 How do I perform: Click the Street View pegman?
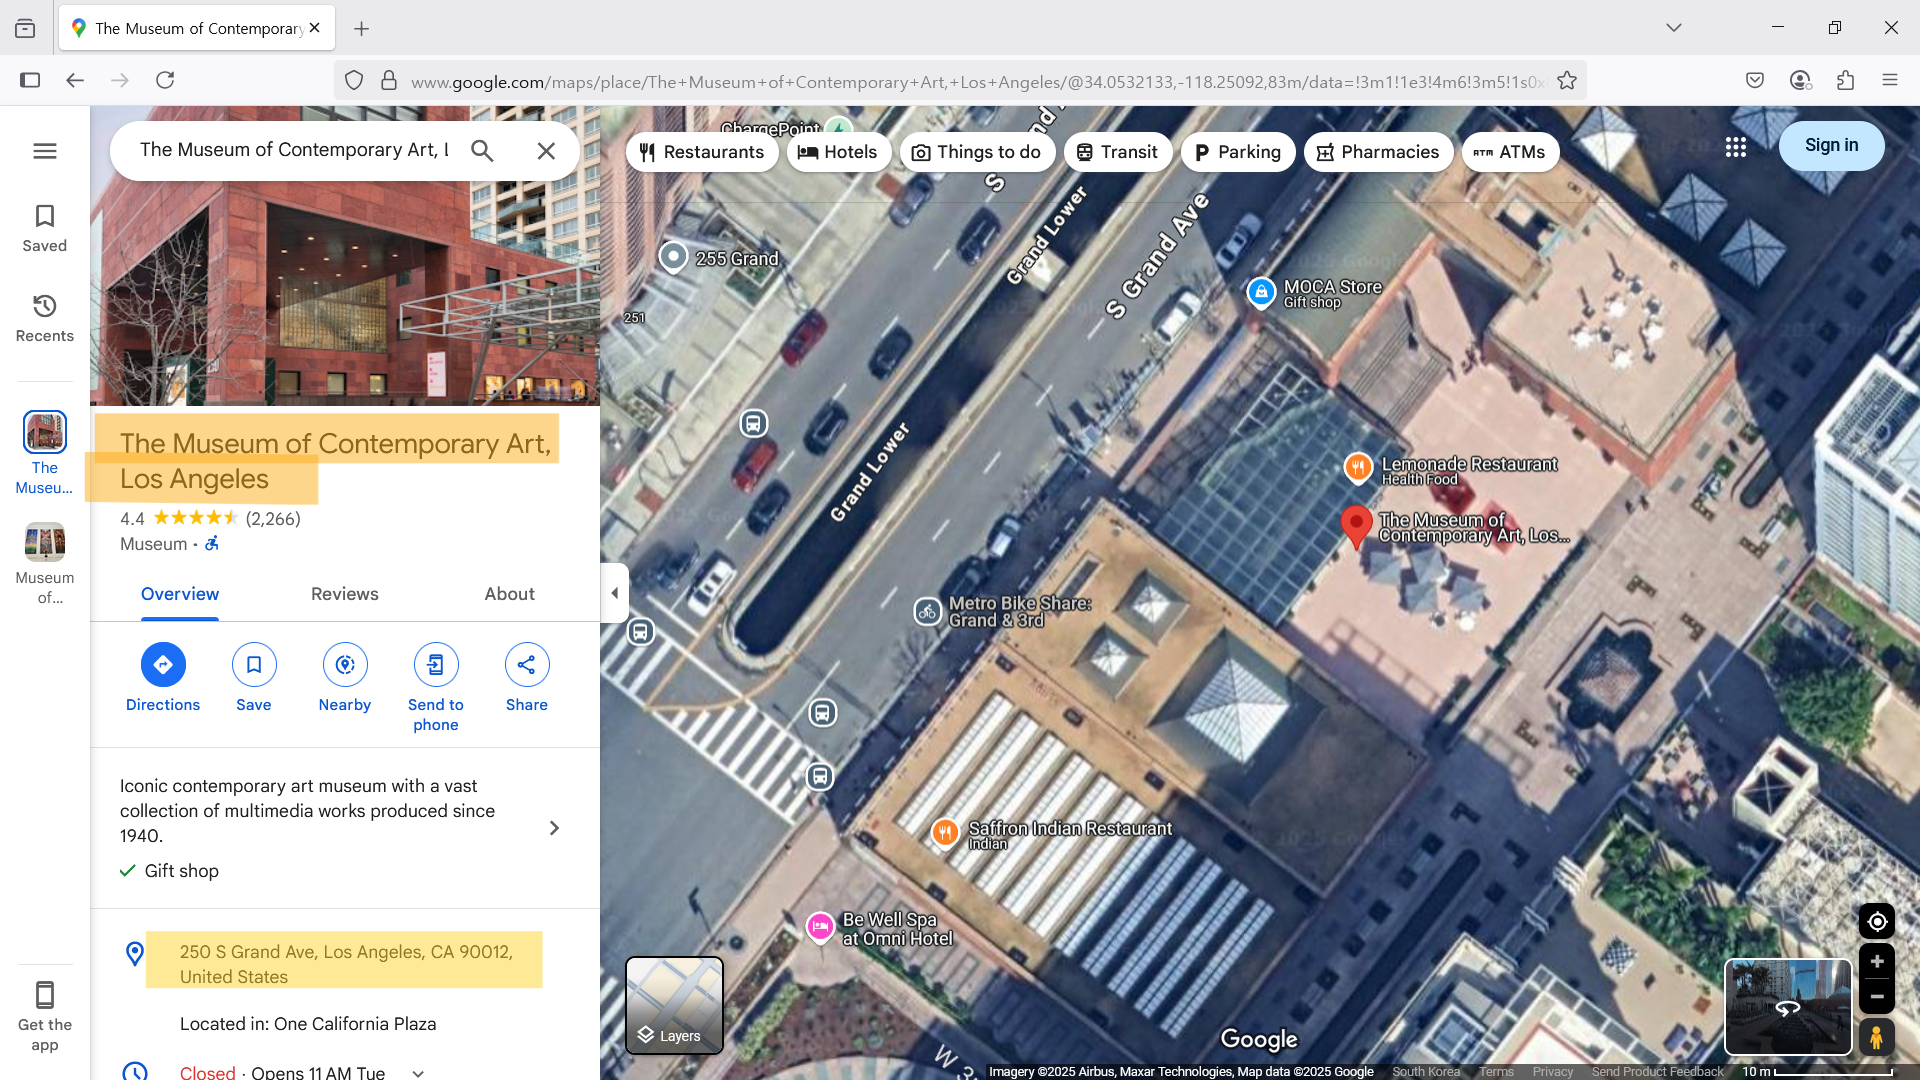(1876, 1037)
